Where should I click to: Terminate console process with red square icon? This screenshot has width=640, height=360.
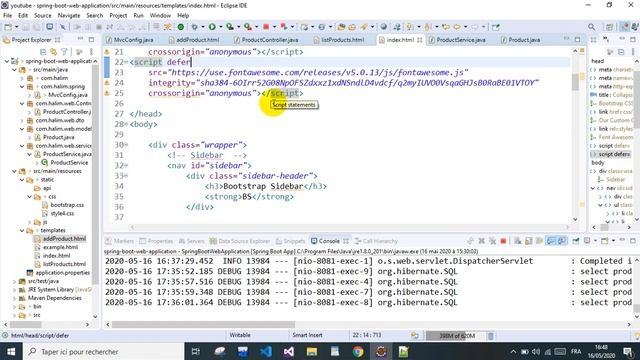click(x=503, y=241)
